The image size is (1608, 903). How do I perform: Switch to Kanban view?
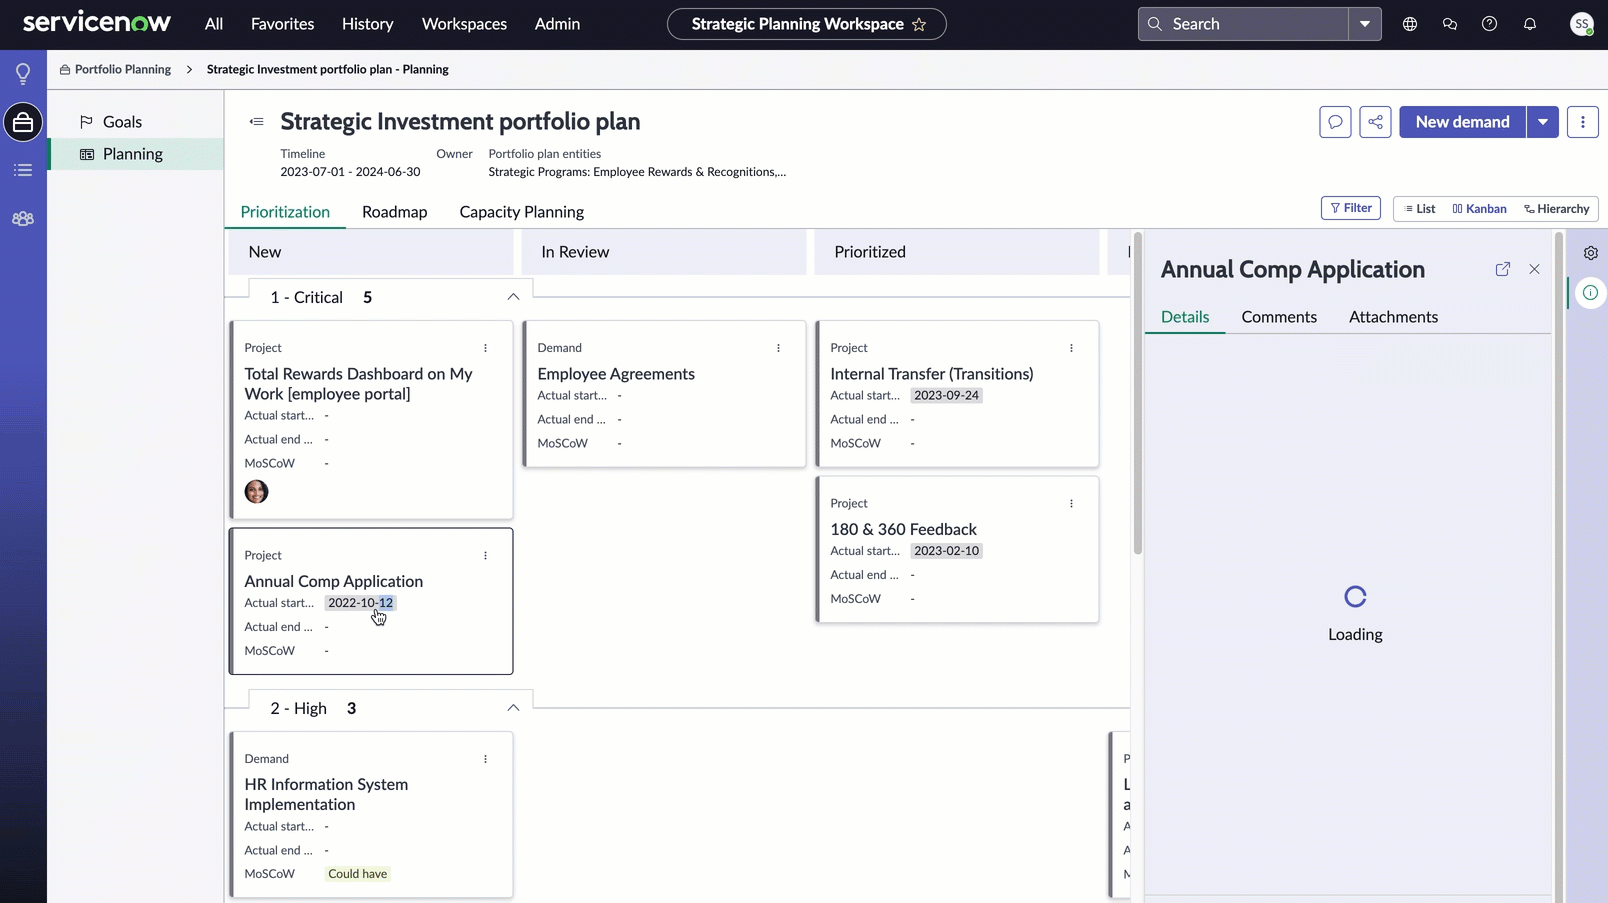click(x=1479, y=209)
